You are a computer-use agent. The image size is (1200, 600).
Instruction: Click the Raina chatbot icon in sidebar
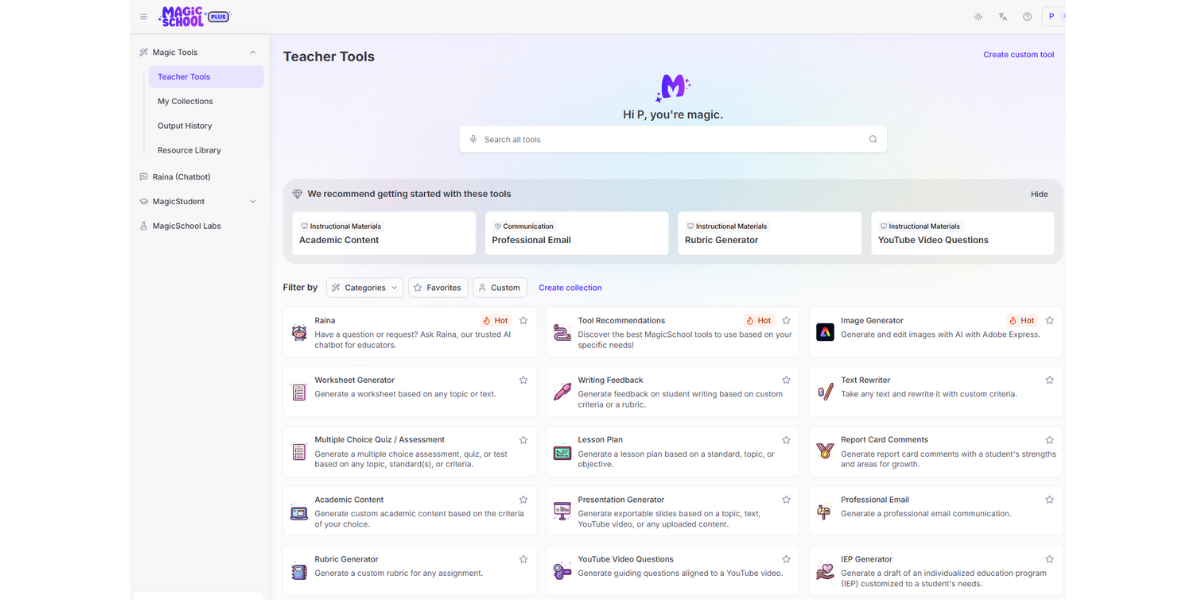click(x=145, y=176)
